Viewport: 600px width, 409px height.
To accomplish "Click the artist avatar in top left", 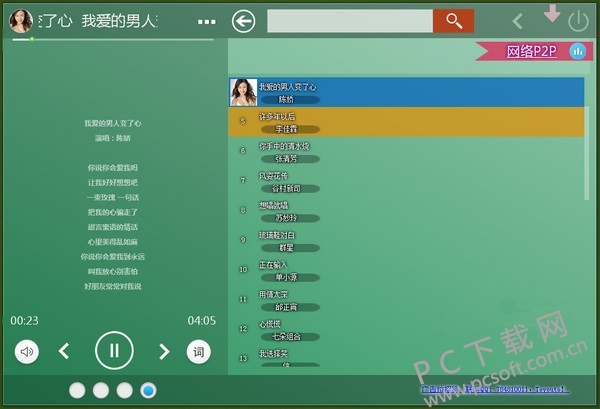I will pos(21,21).
